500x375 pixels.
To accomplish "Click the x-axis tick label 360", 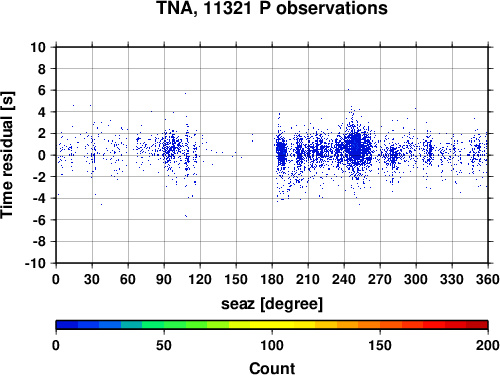I will 488,279.
